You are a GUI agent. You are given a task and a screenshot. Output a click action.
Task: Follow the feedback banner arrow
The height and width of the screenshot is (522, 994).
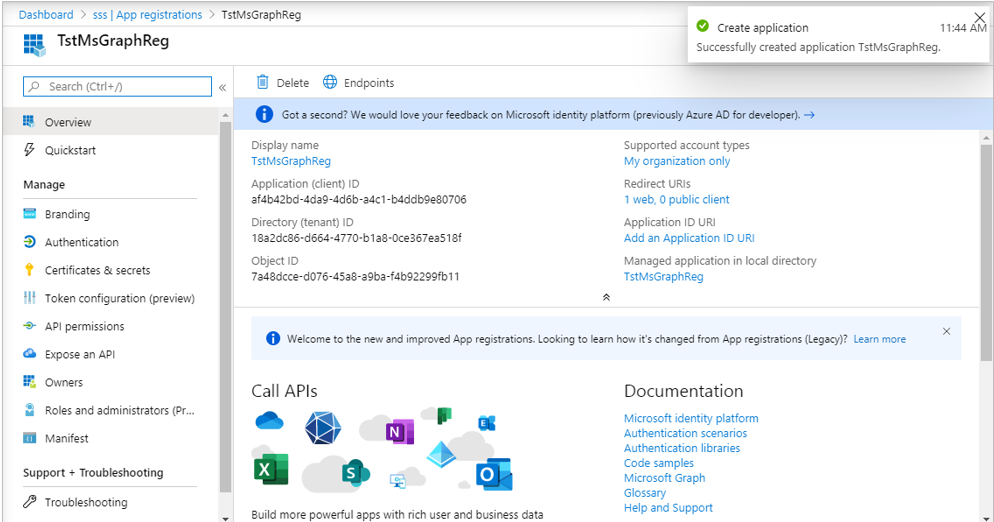[810, 115]
